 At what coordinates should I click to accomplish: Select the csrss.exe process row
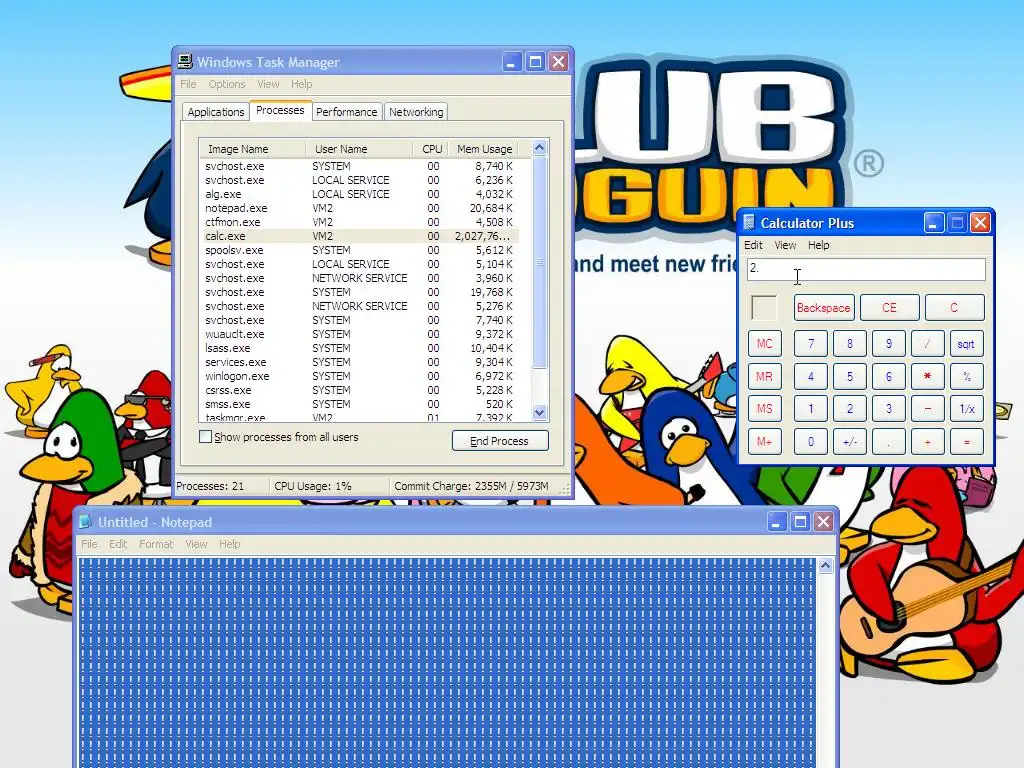(x=359, y=391)
